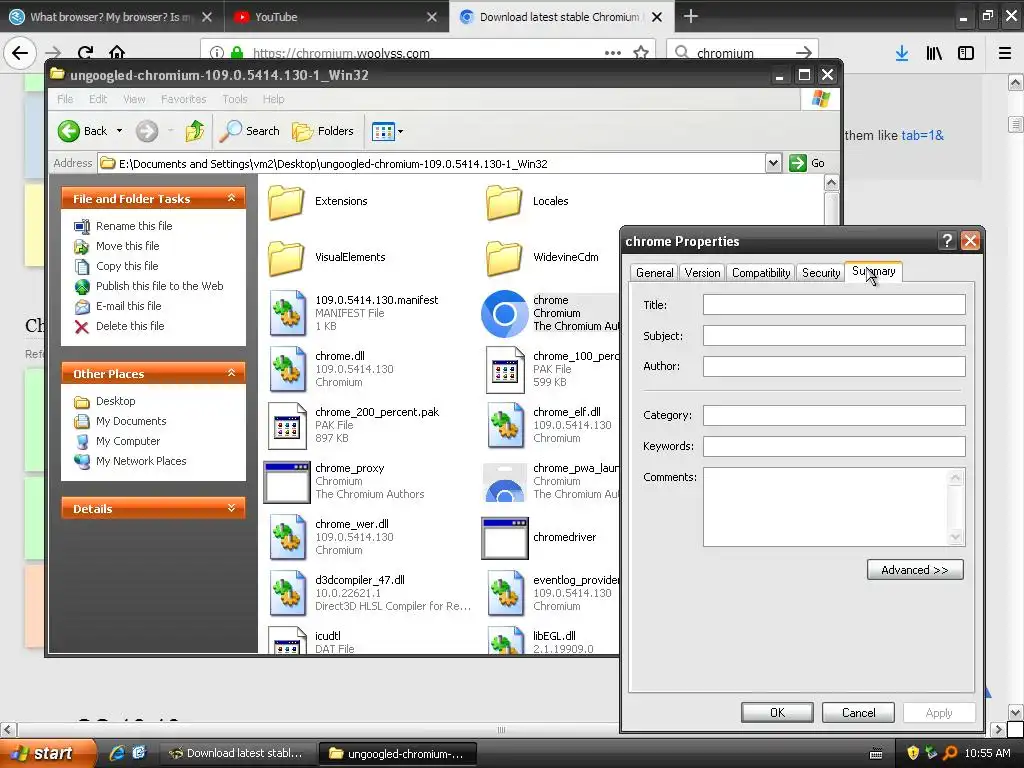Click Explorer file list scroll-up arrow
The height and width of the screenshot is (768, 1024).
tap(831, 183)
